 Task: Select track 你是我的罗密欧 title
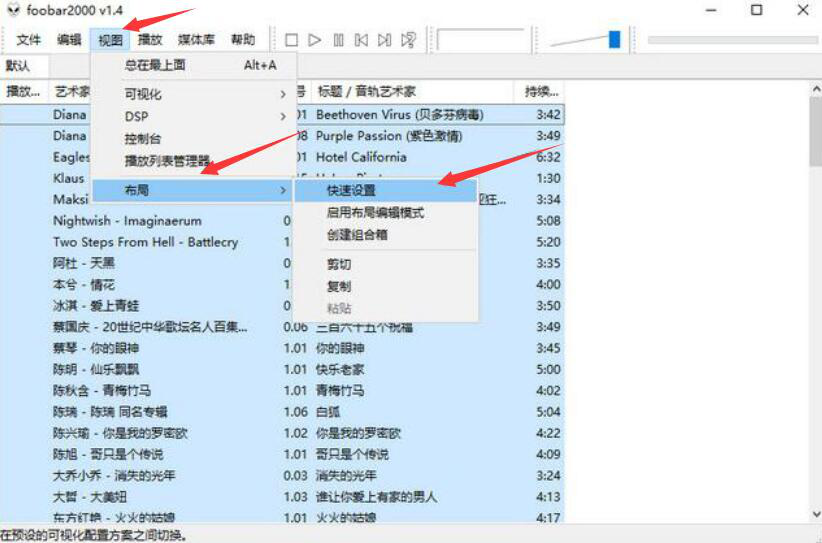tap(359, 433)
